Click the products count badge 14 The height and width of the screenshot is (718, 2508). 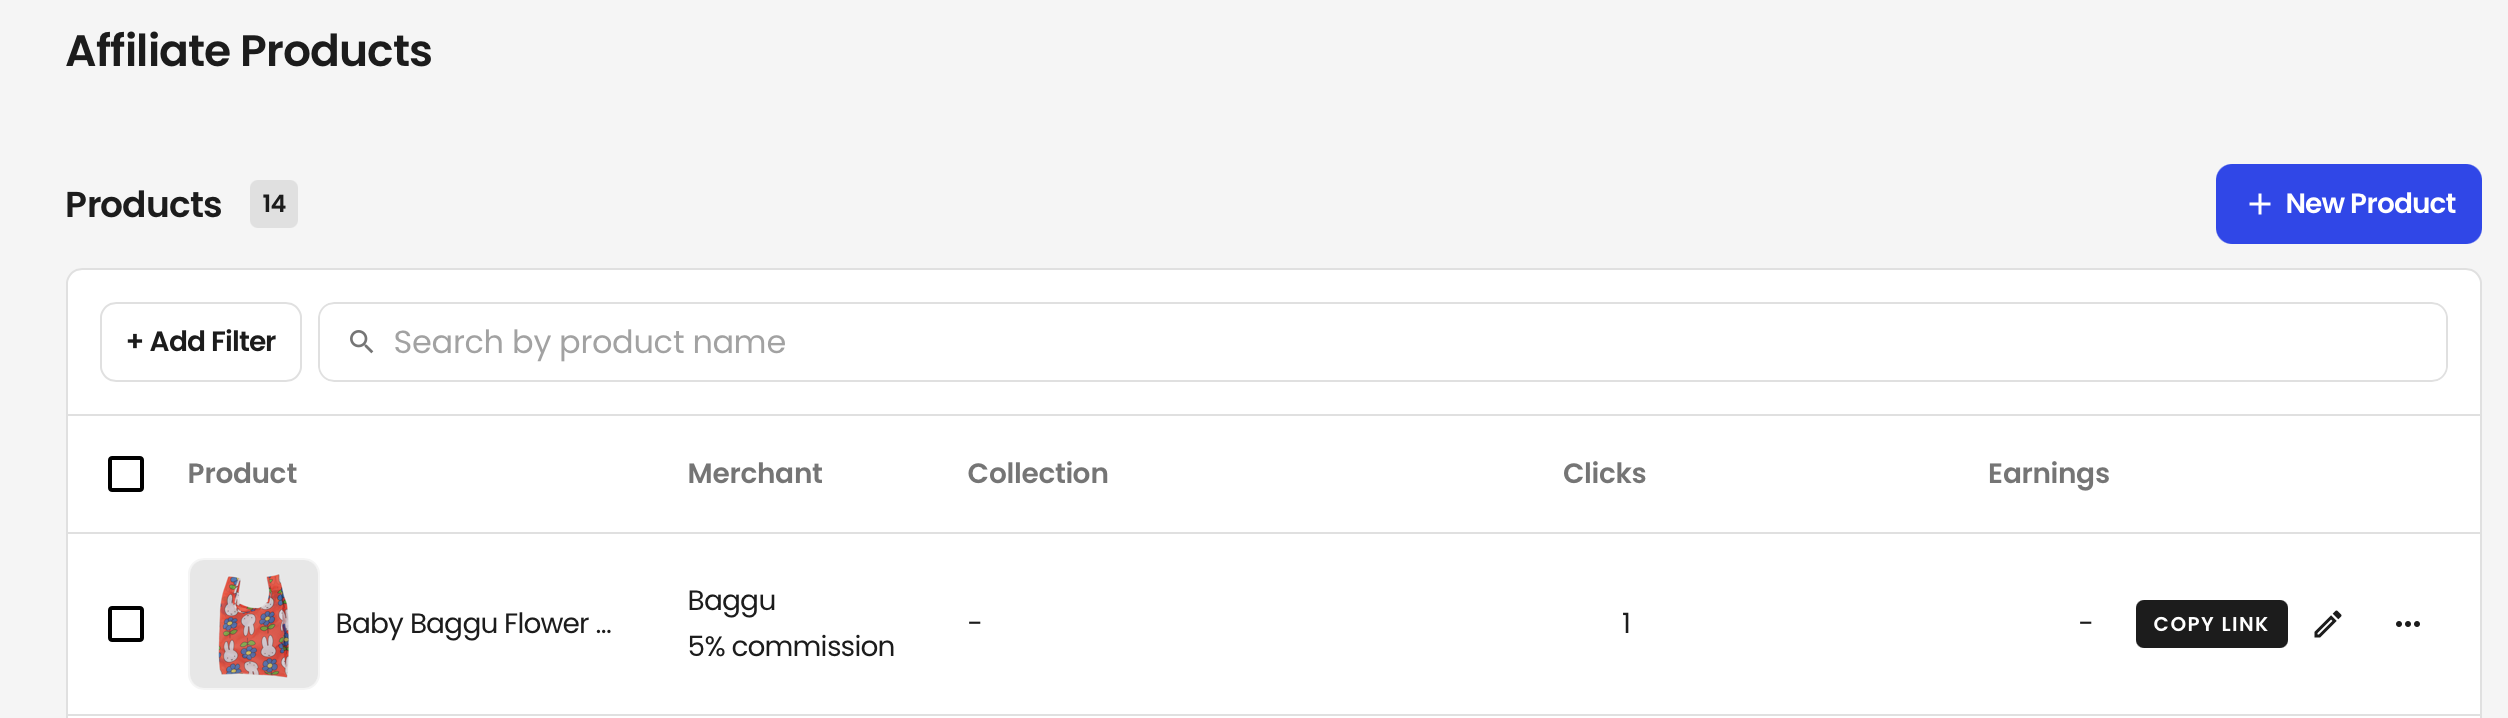pos(274,204)
